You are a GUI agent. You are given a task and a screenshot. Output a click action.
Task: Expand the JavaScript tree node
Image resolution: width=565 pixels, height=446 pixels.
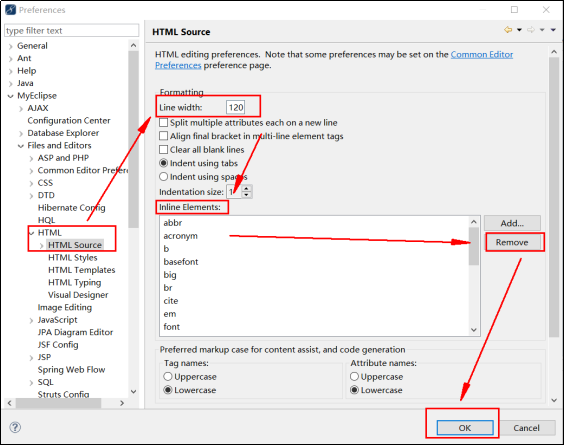[31, 320]
